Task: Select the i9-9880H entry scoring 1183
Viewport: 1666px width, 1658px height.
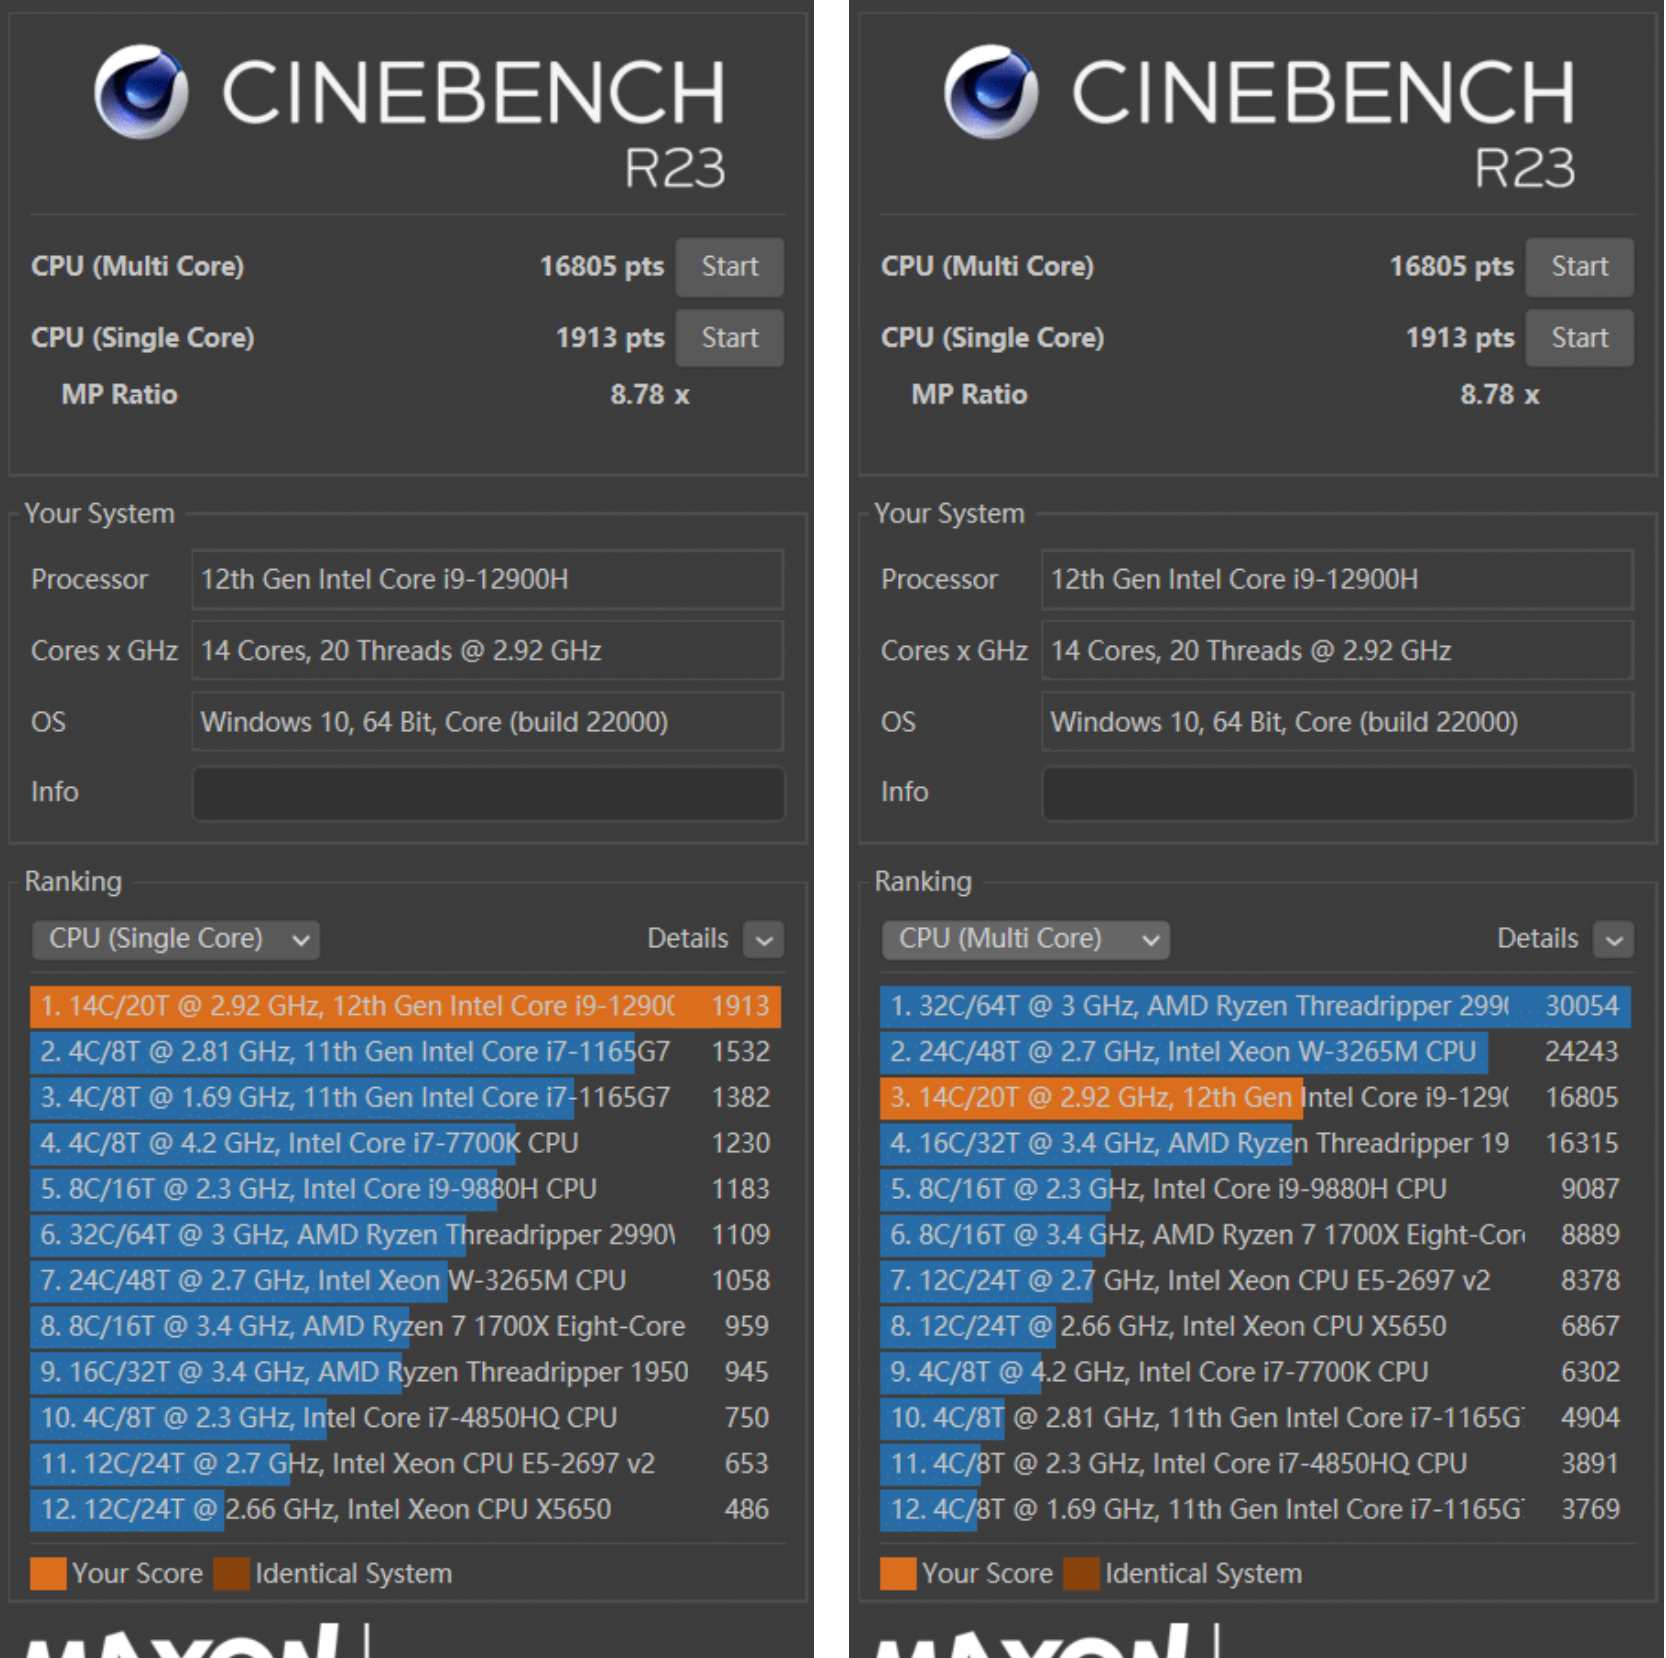Action: [405, 1190]
